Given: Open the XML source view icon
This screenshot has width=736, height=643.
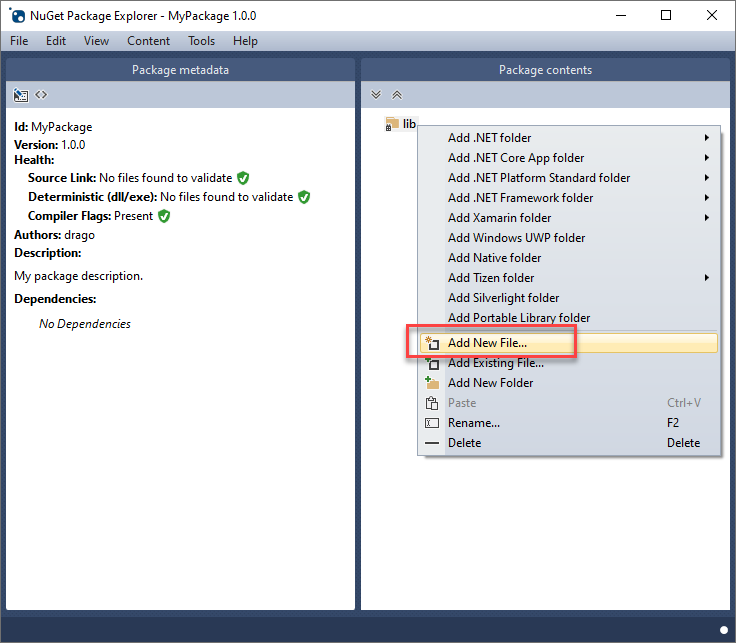Looking at the screenshot, I should (41, 95).
